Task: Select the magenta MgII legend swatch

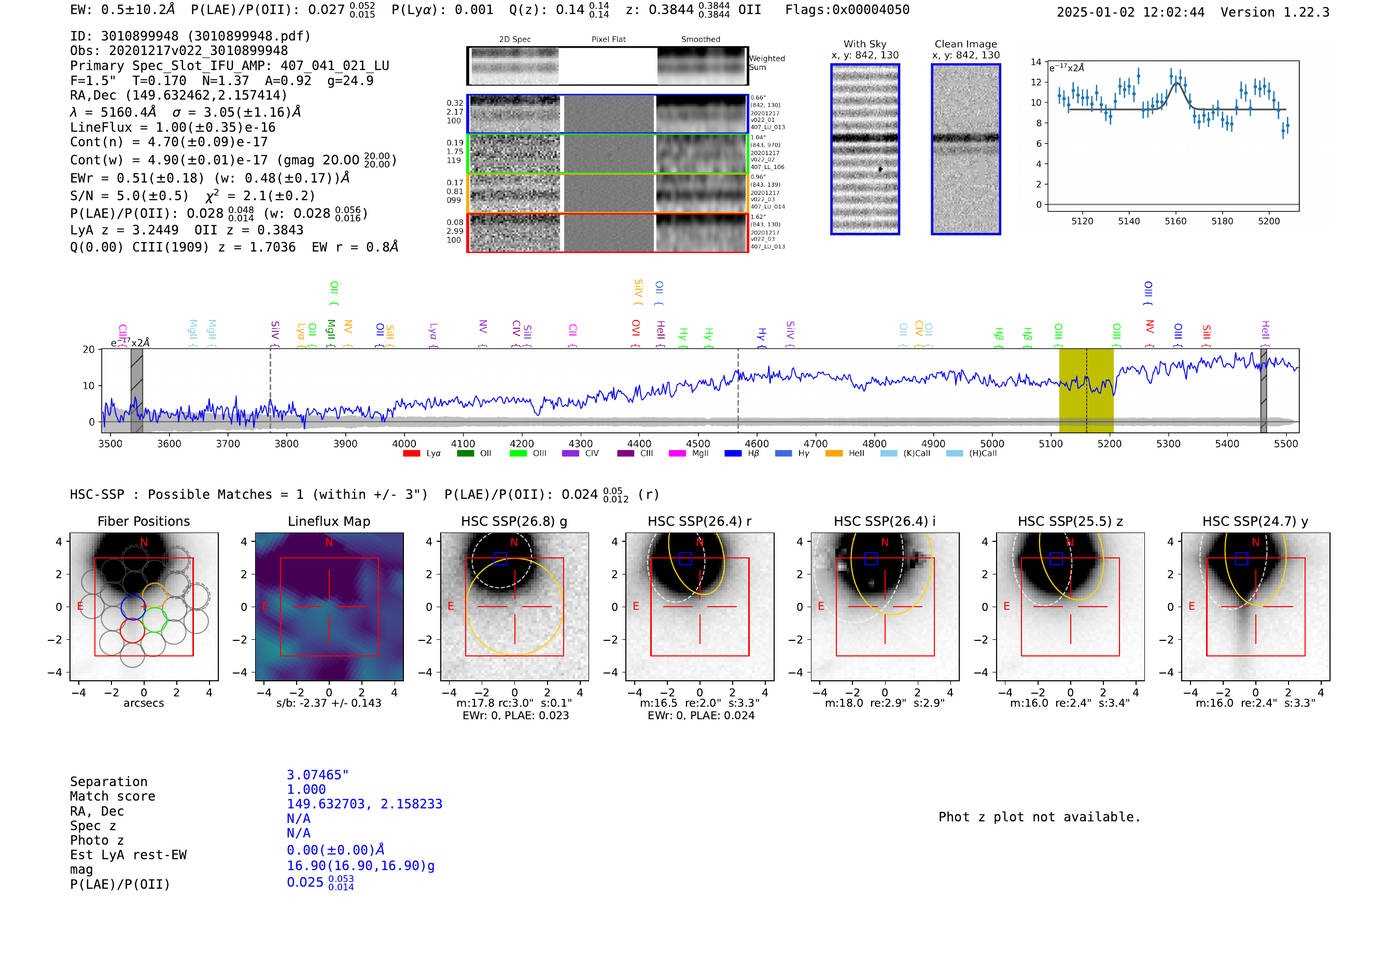Action: pyautogui.click(x=678, y=454)
